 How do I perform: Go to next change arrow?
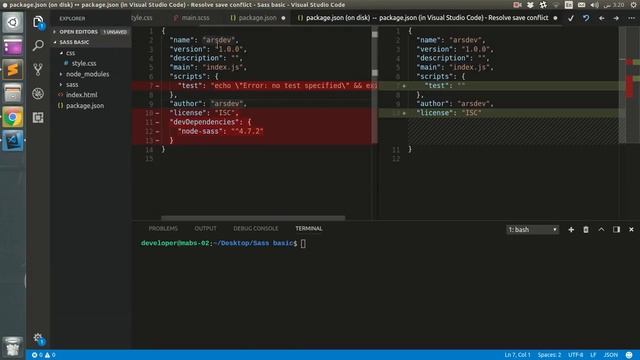[616, 18]
